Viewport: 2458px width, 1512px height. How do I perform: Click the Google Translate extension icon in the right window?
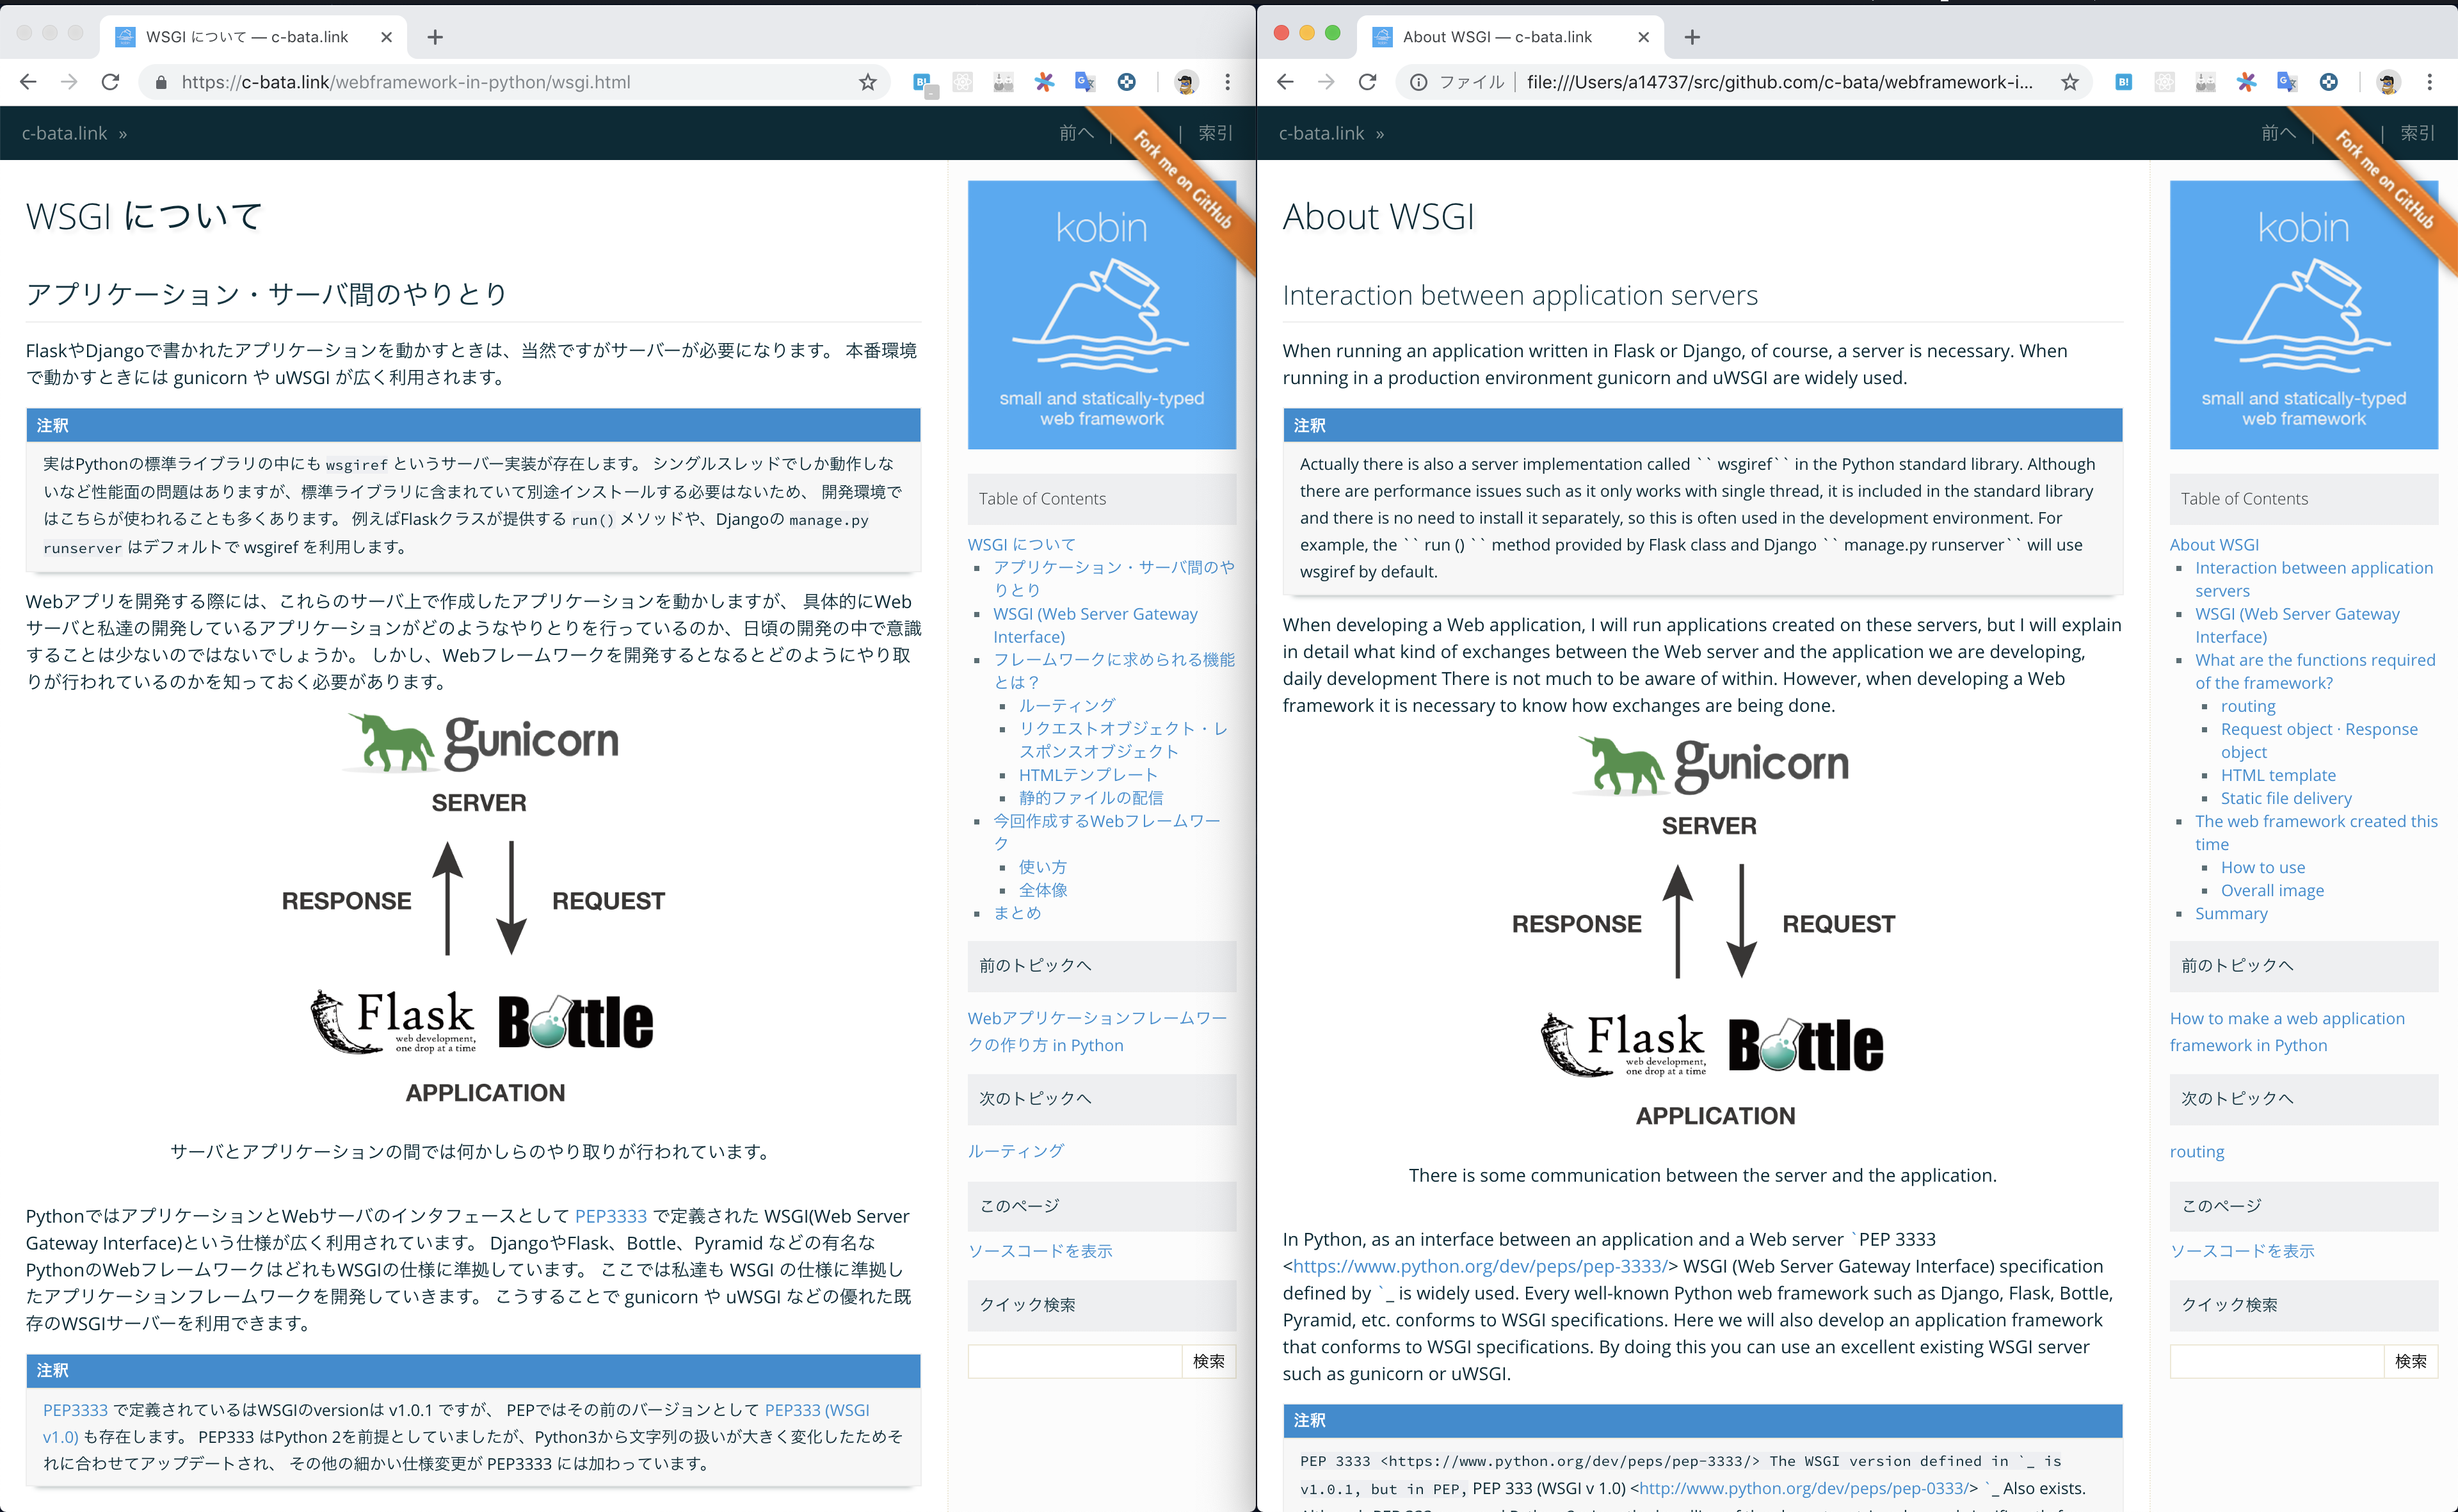(2286, 82)
